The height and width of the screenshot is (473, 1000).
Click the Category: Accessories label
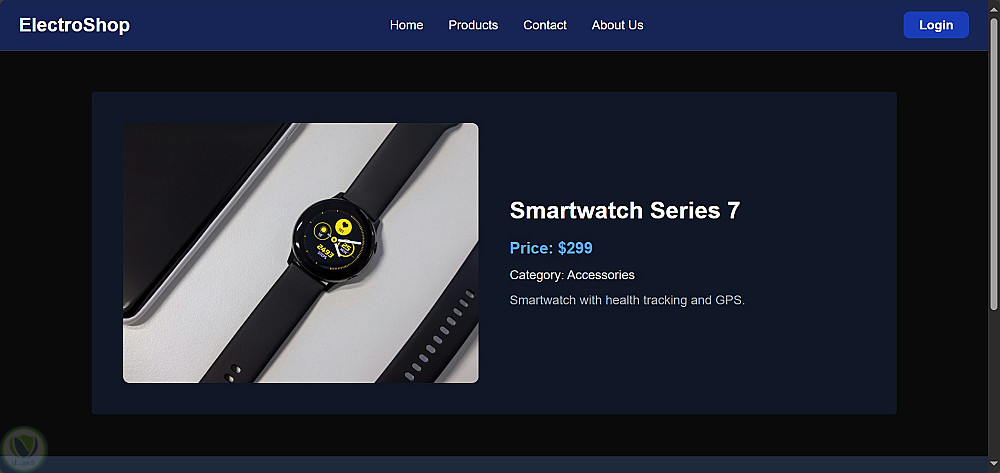click(x=572, y=275)
